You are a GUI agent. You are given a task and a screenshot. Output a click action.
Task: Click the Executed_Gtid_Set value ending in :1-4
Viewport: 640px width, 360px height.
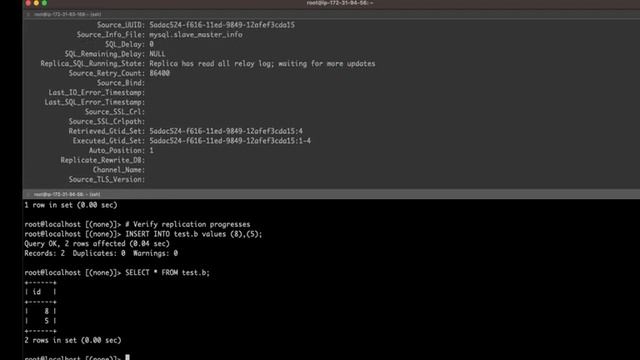click(230, 141)
